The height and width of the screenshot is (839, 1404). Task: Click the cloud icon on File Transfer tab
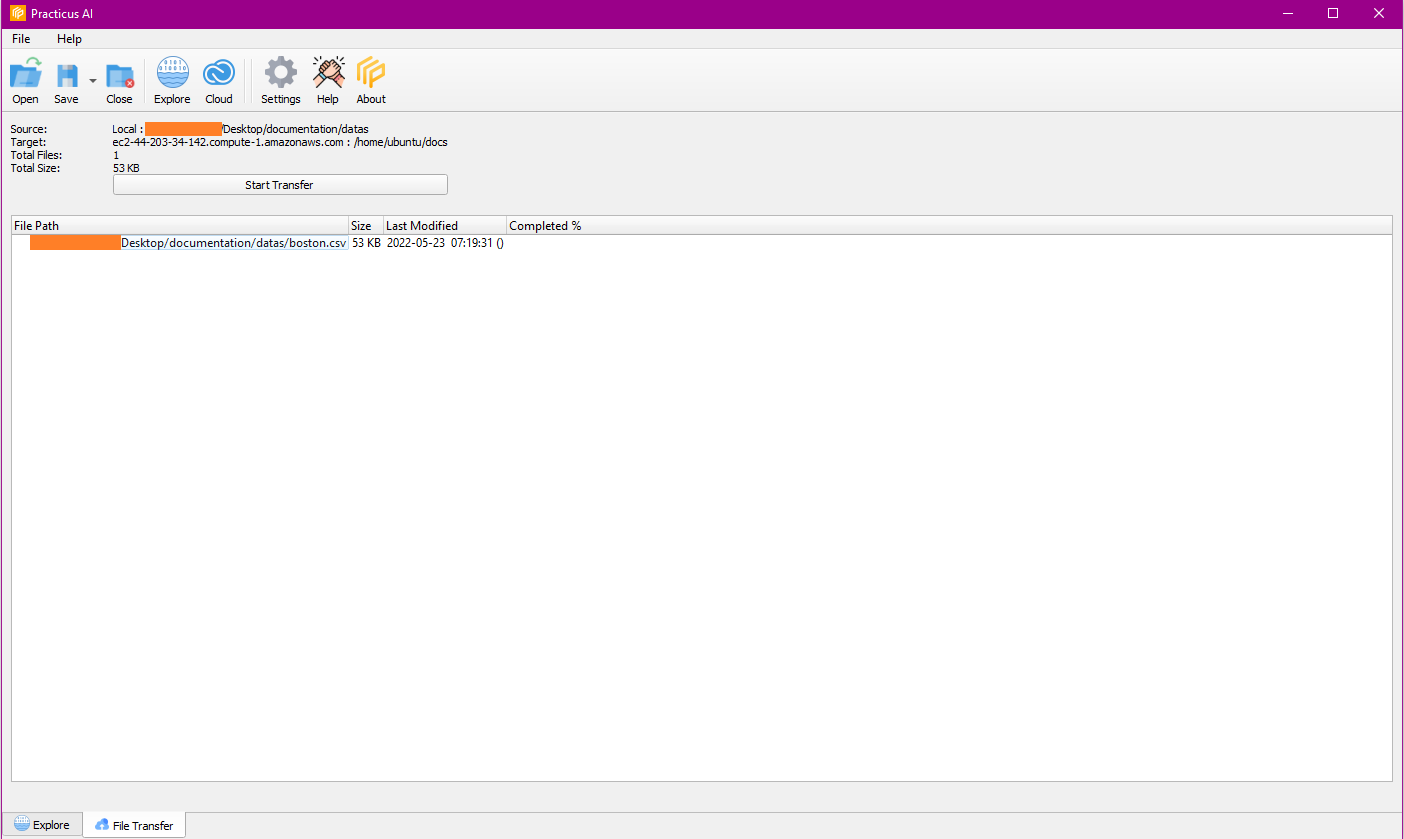click(103, 824)
